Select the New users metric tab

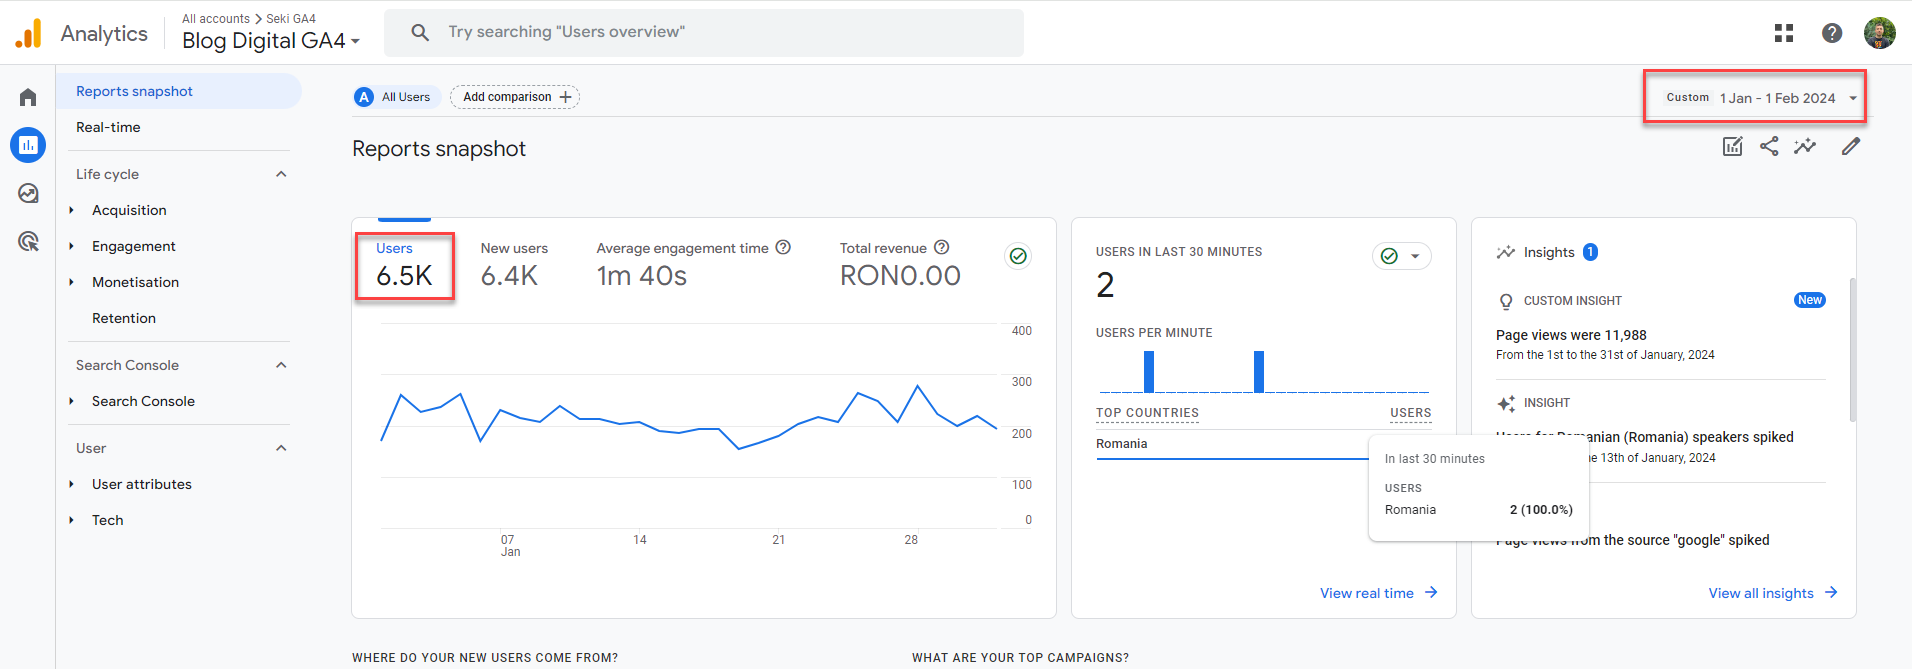(x=513, y=263)
